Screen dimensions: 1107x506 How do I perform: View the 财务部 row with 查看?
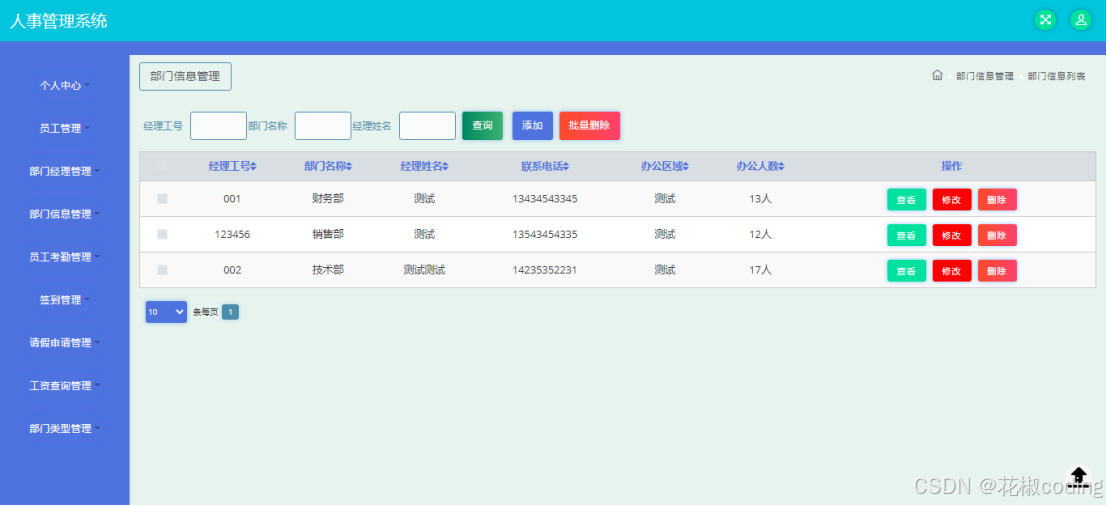[x=906, y=200]
